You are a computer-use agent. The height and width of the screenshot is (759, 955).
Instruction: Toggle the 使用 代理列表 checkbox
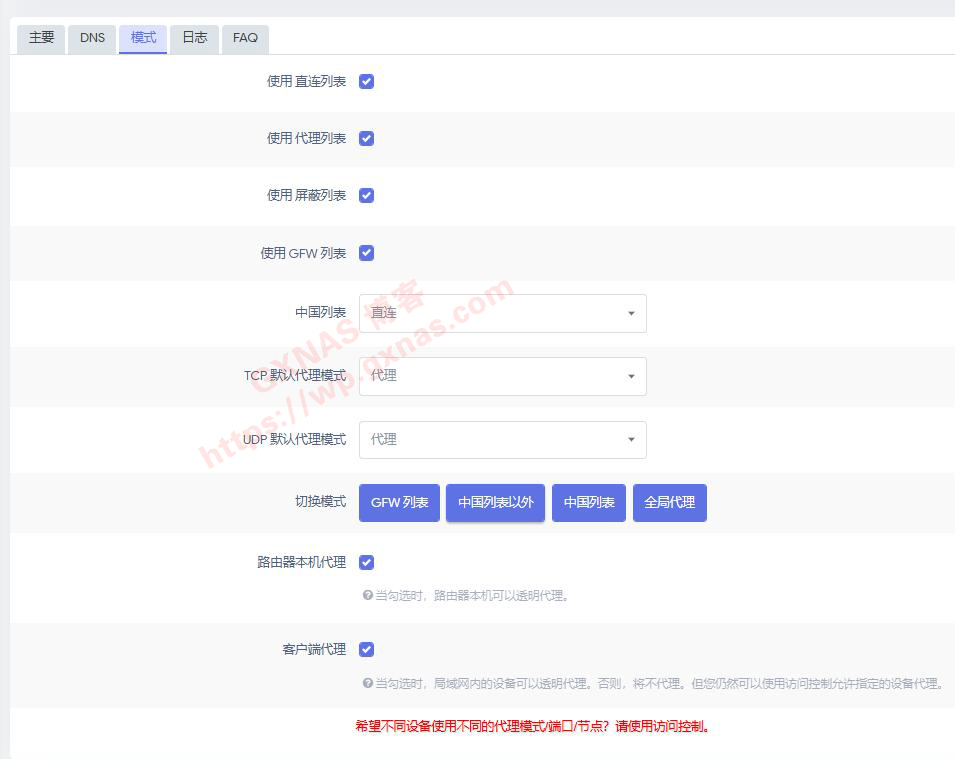tap(366, 139)
